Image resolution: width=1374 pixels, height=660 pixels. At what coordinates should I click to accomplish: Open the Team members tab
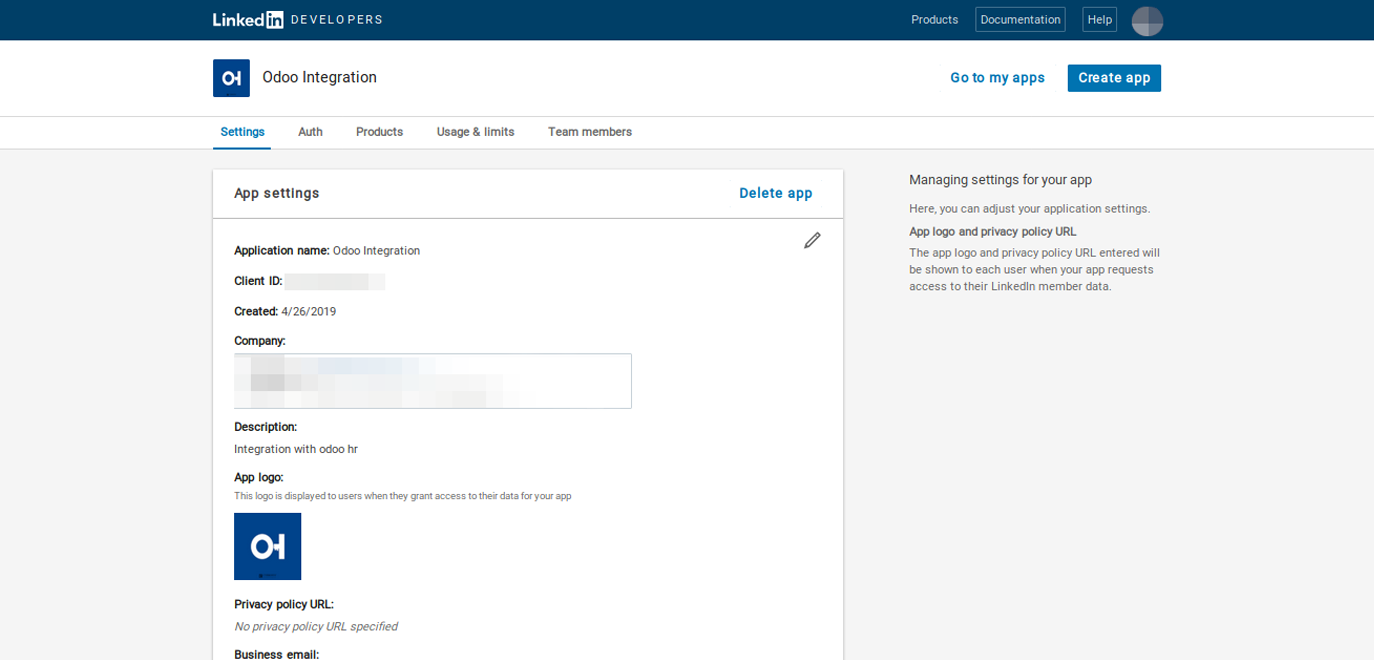590,132
